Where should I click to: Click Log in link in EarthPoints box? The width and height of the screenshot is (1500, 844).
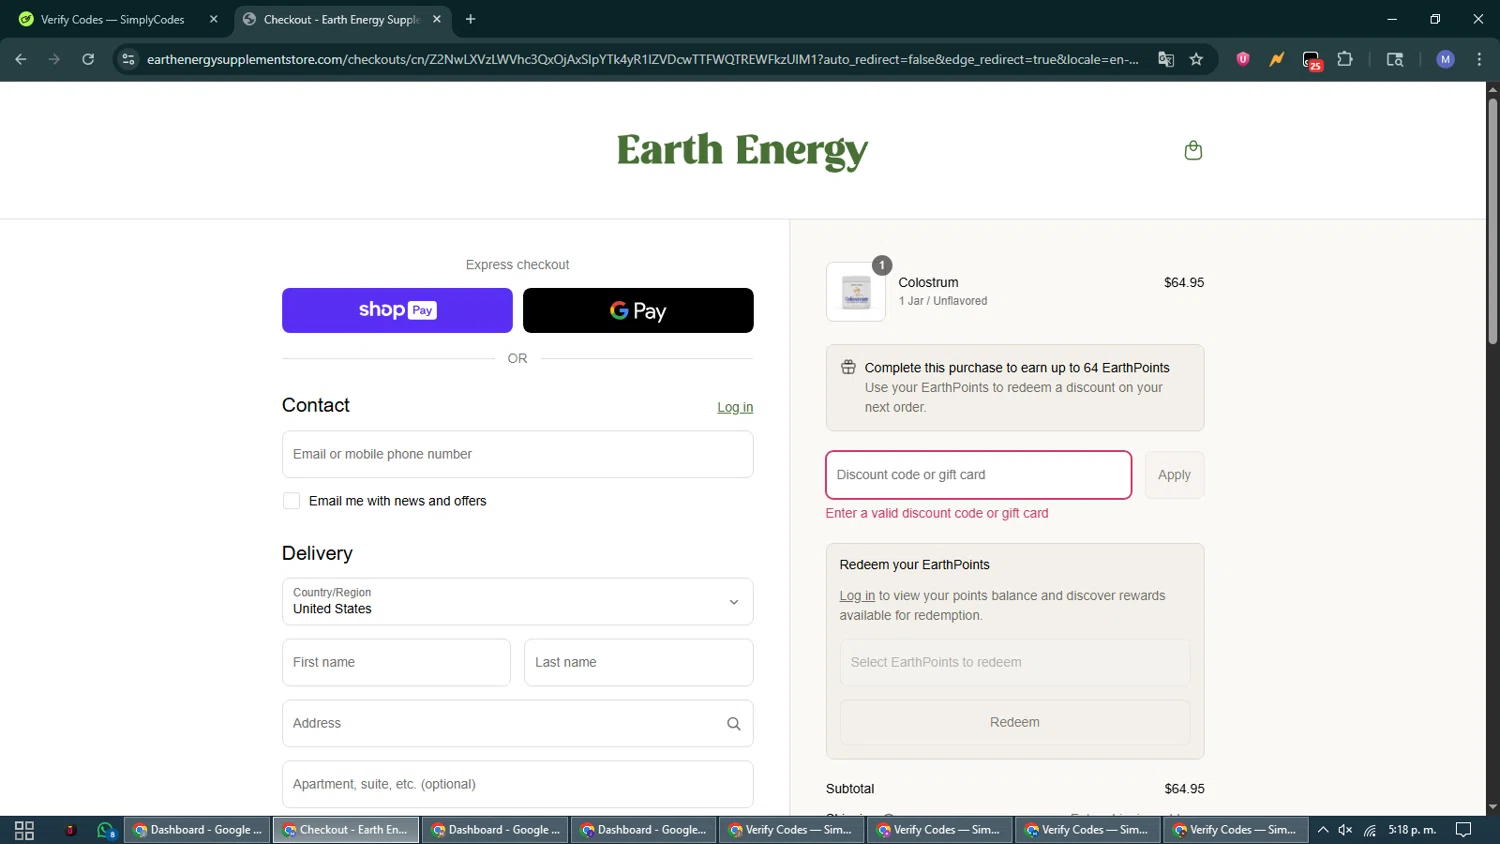tap(857, 595)
